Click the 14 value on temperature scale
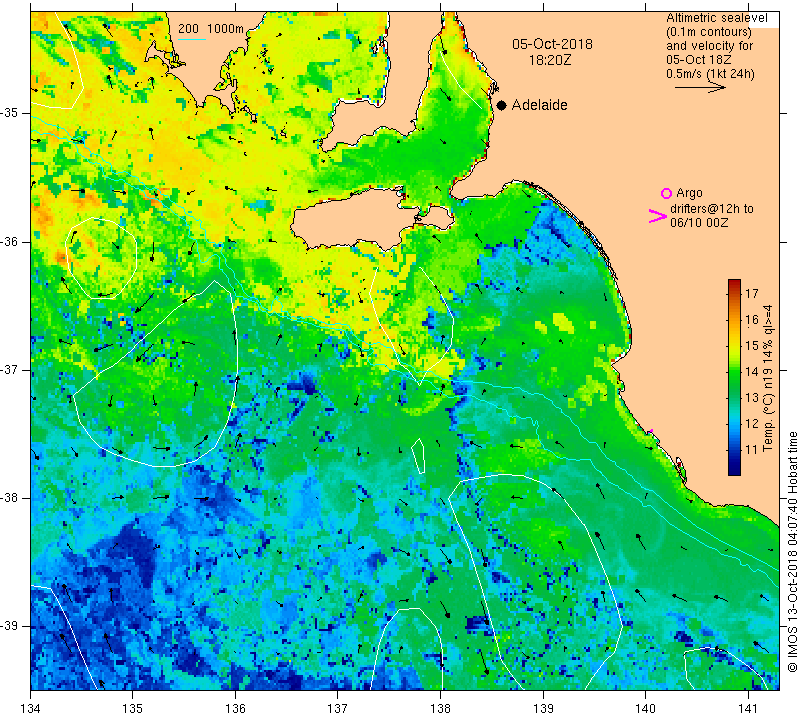 point(752,371)
